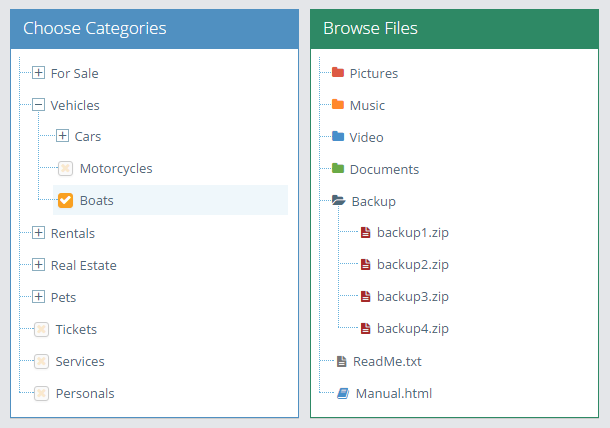This screenshot has width=610, height=428.
Task: Collapse the Vehicles category
Action: tap(38, 104)
